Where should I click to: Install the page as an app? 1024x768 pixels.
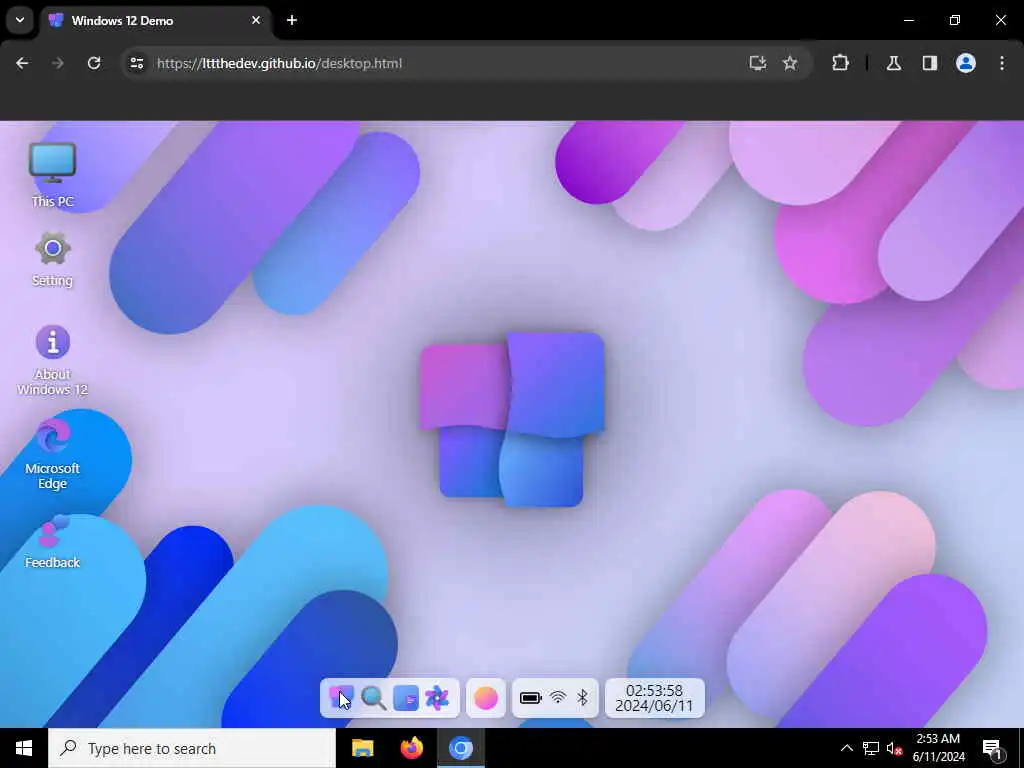[758, 63]
